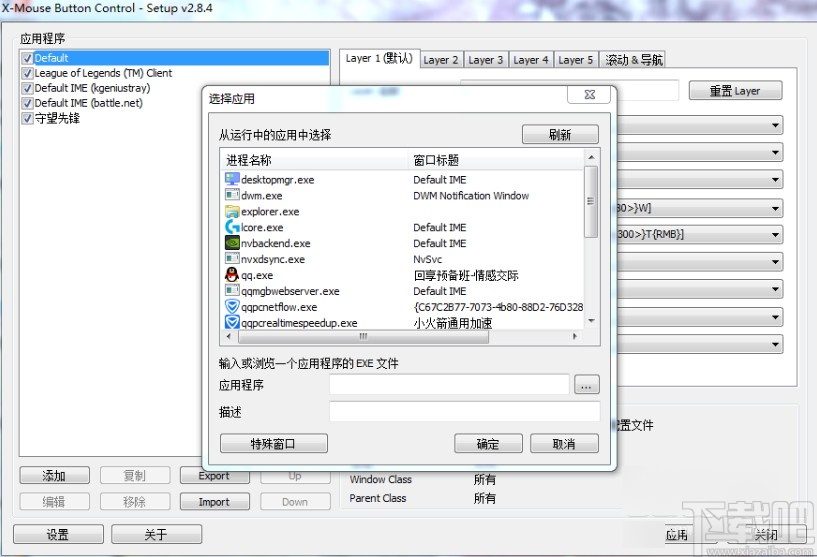Viewport: 817px width, 557px height.
Task: Select the lcore.exe Logitech icon
Action: click(232, 227)
